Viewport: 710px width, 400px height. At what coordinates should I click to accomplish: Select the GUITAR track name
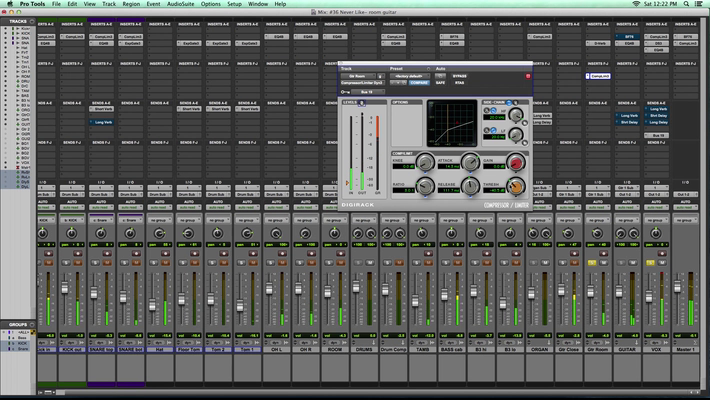pos(627,350)
